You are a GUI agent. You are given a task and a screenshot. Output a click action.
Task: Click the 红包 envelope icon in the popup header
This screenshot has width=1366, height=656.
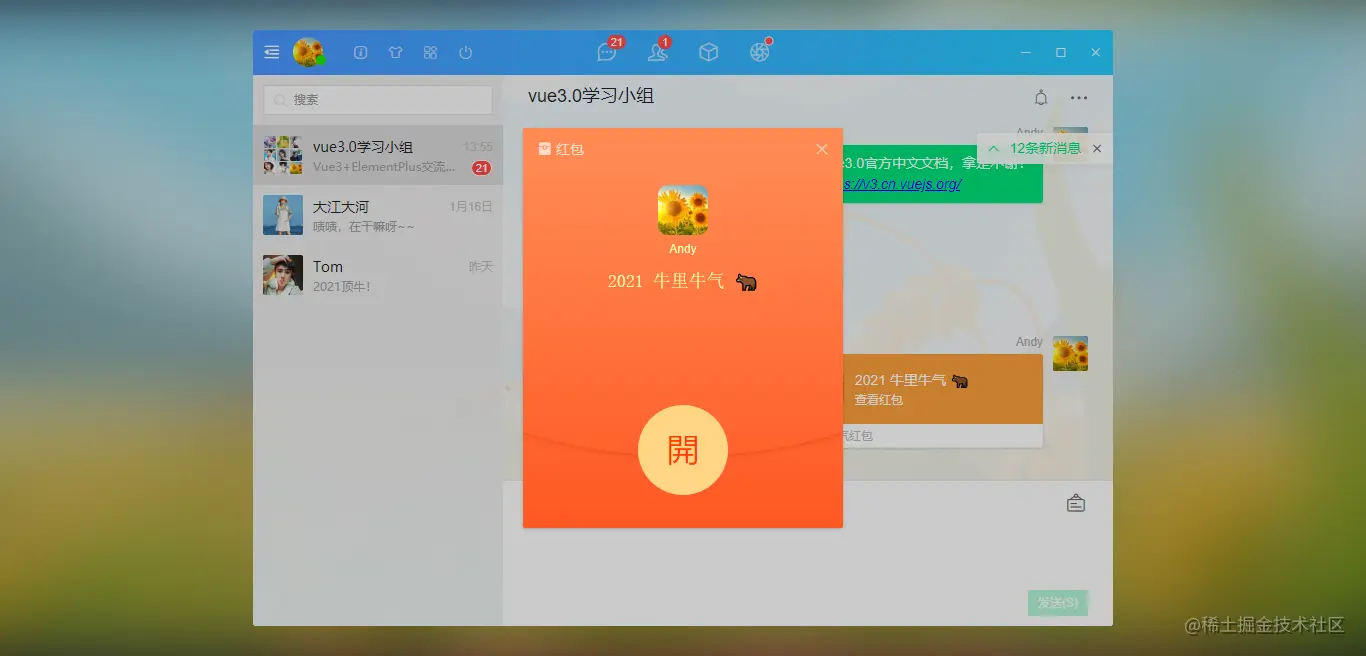coord(544,149)
